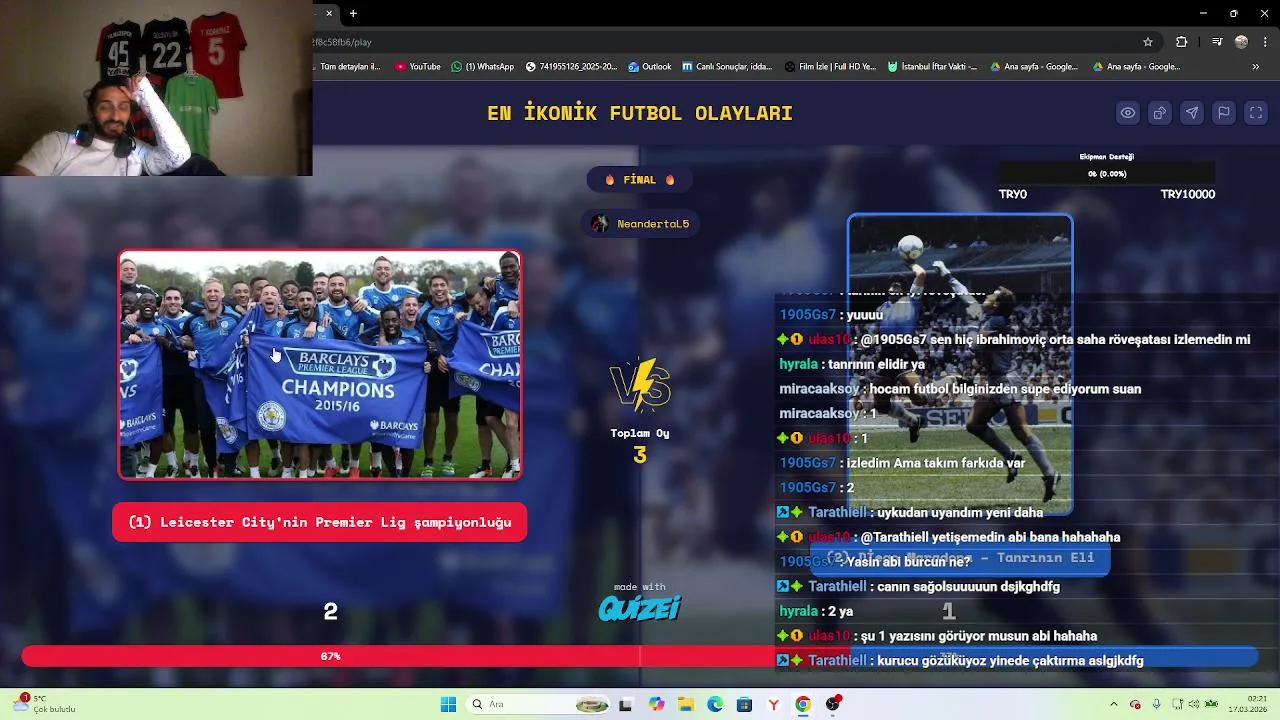Launch Copilot from the taskbar
This screenshot has height=720, width=1280.
pos(656,705)
